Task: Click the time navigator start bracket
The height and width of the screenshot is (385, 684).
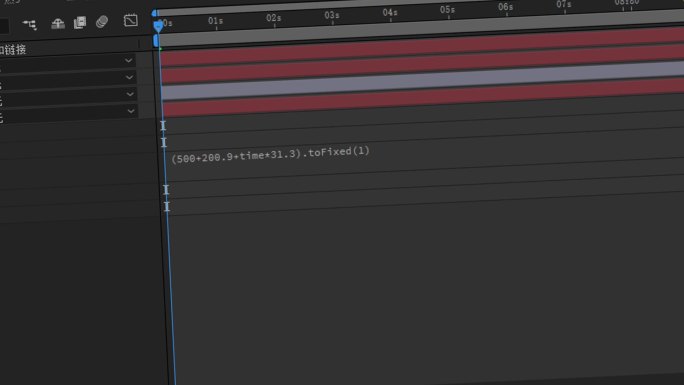Action: pyautogui.click(x=154, y=14)
